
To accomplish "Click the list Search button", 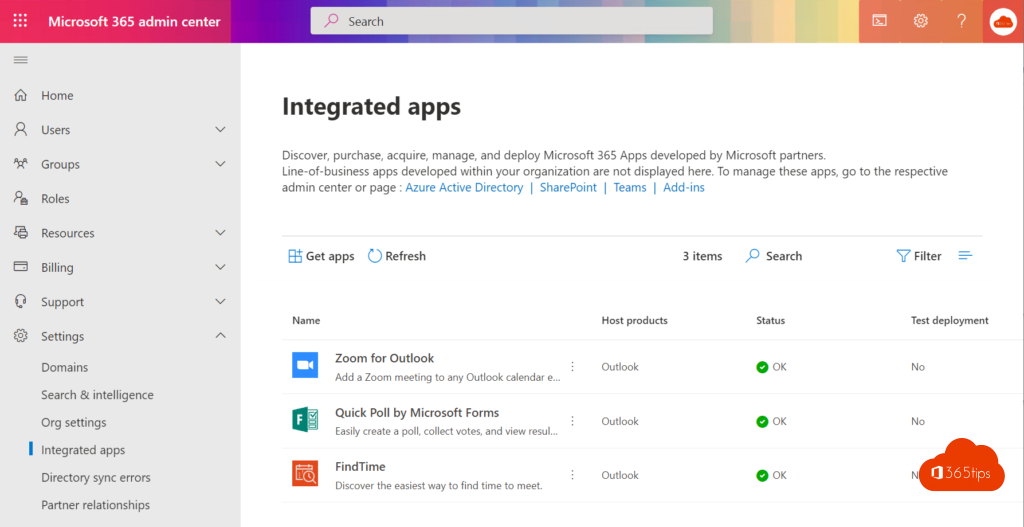I will (774, 256).
